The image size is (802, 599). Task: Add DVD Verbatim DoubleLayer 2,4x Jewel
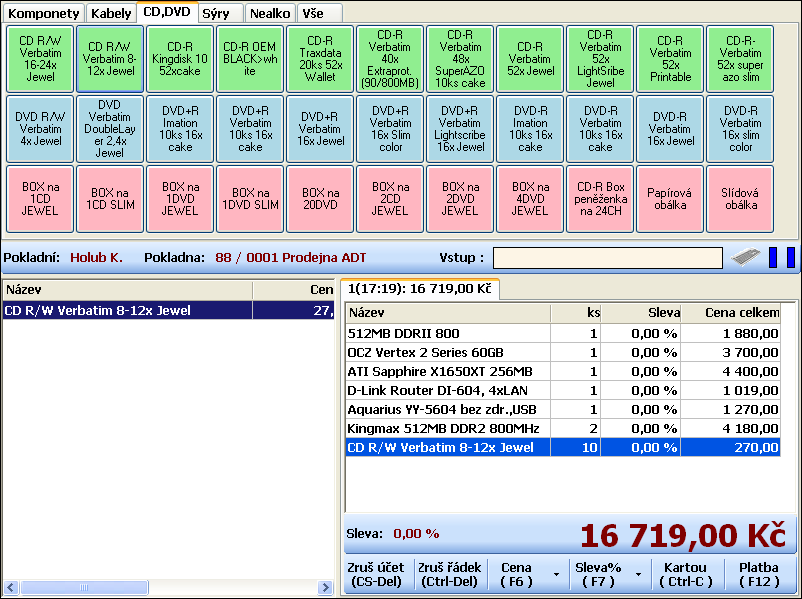(x=110, y=129)
